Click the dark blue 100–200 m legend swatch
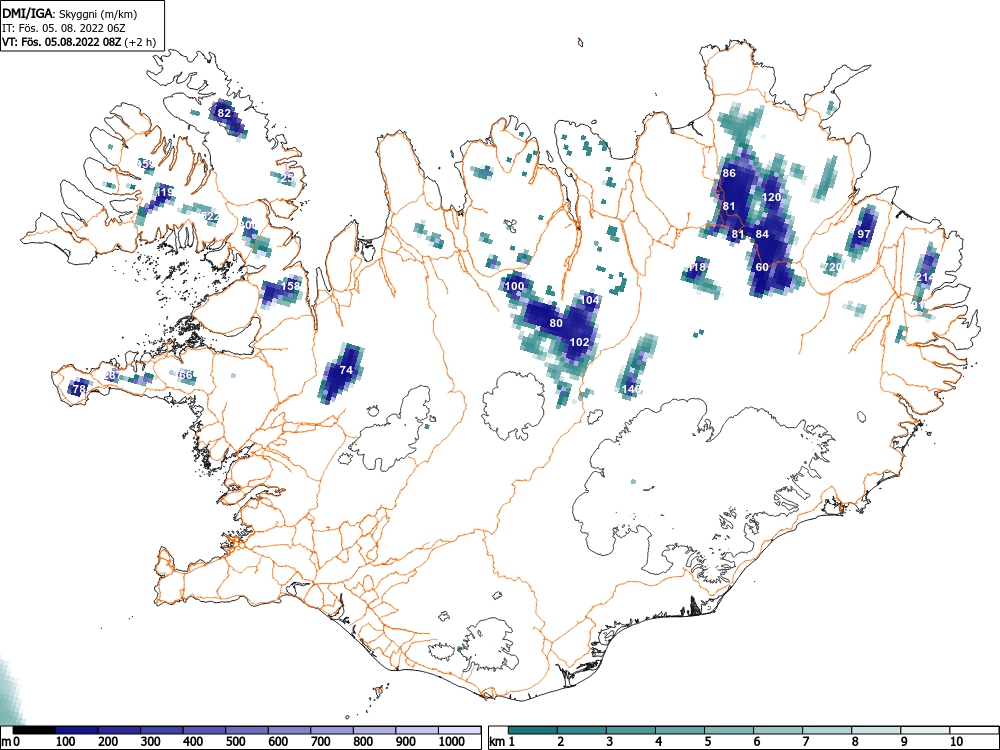This screenshot has width=1000, height=750. point(77,730)
